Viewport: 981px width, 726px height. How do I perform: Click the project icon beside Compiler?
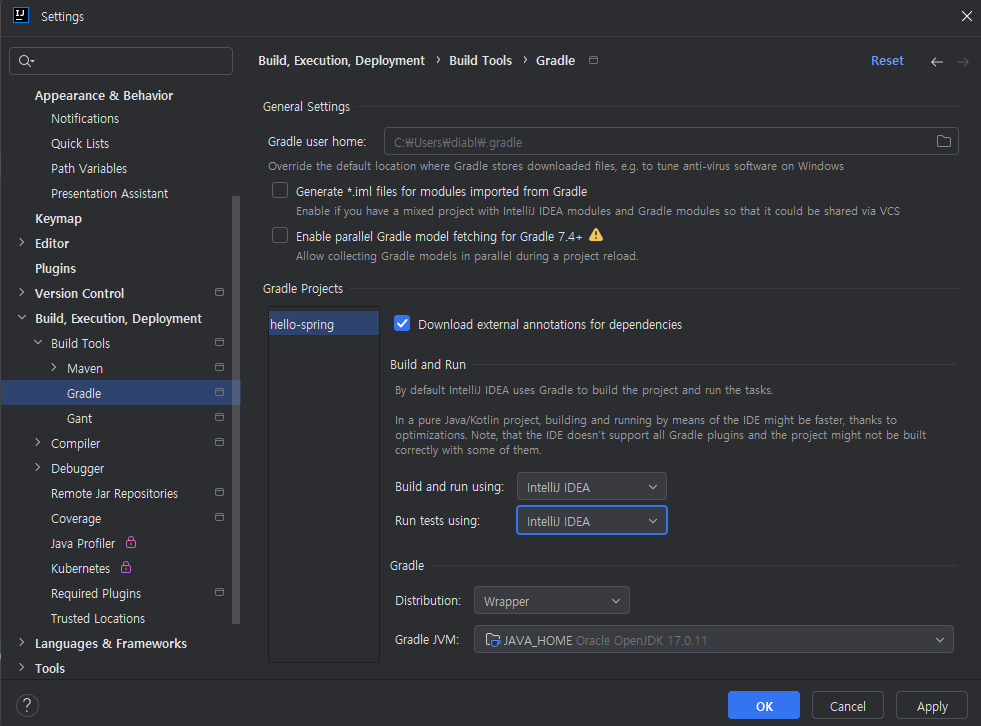(x=220, y=442)
